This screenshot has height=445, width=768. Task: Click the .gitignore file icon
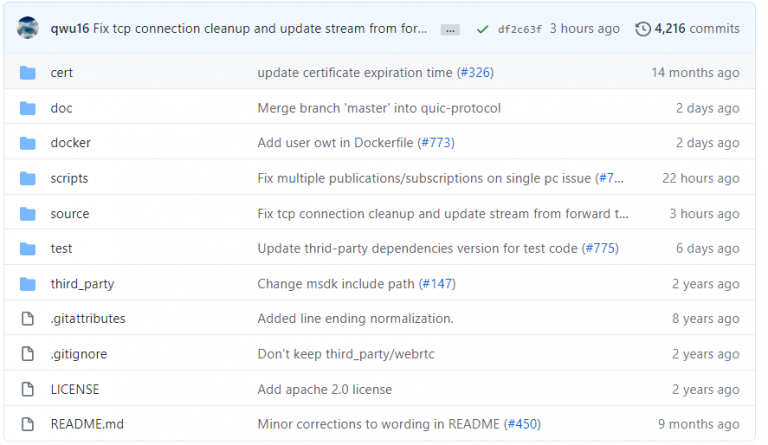coord(28,354)
